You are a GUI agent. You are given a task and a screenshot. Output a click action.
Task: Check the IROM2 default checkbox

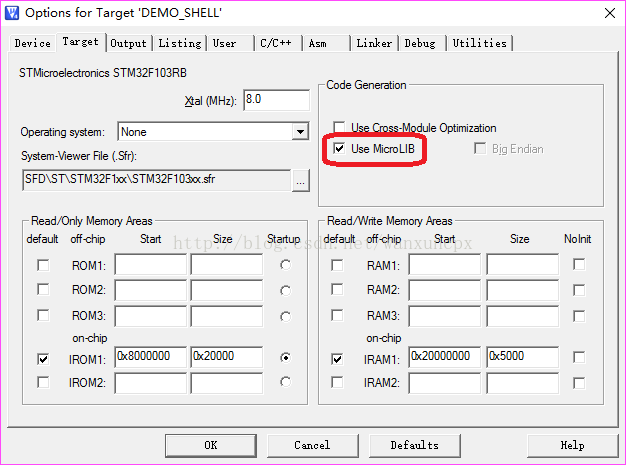click(43, 382)
